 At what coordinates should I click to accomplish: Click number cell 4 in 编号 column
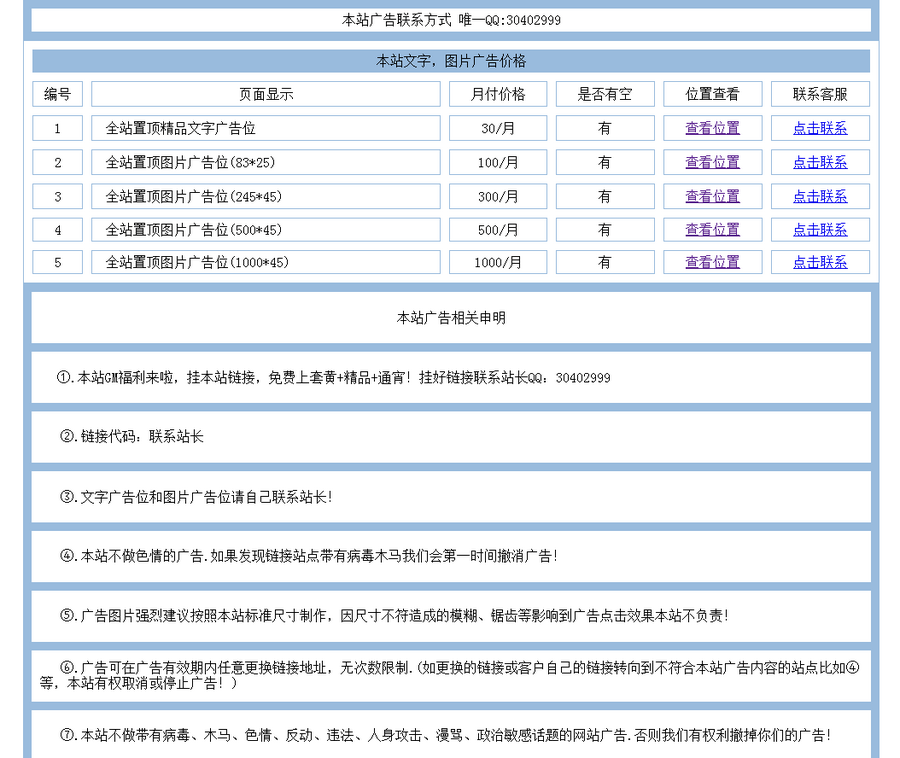(x=57, y=230)
